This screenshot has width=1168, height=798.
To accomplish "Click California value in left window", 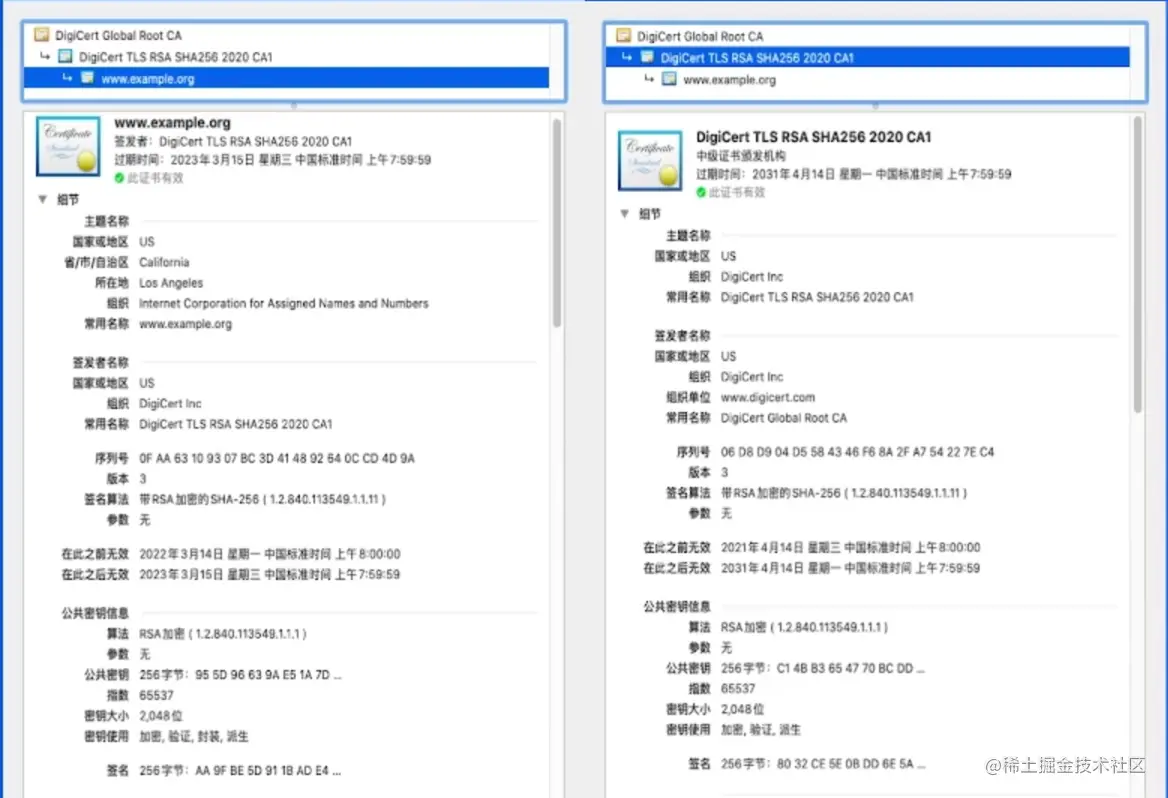I will pyautogui.click(x=164, y=262).
